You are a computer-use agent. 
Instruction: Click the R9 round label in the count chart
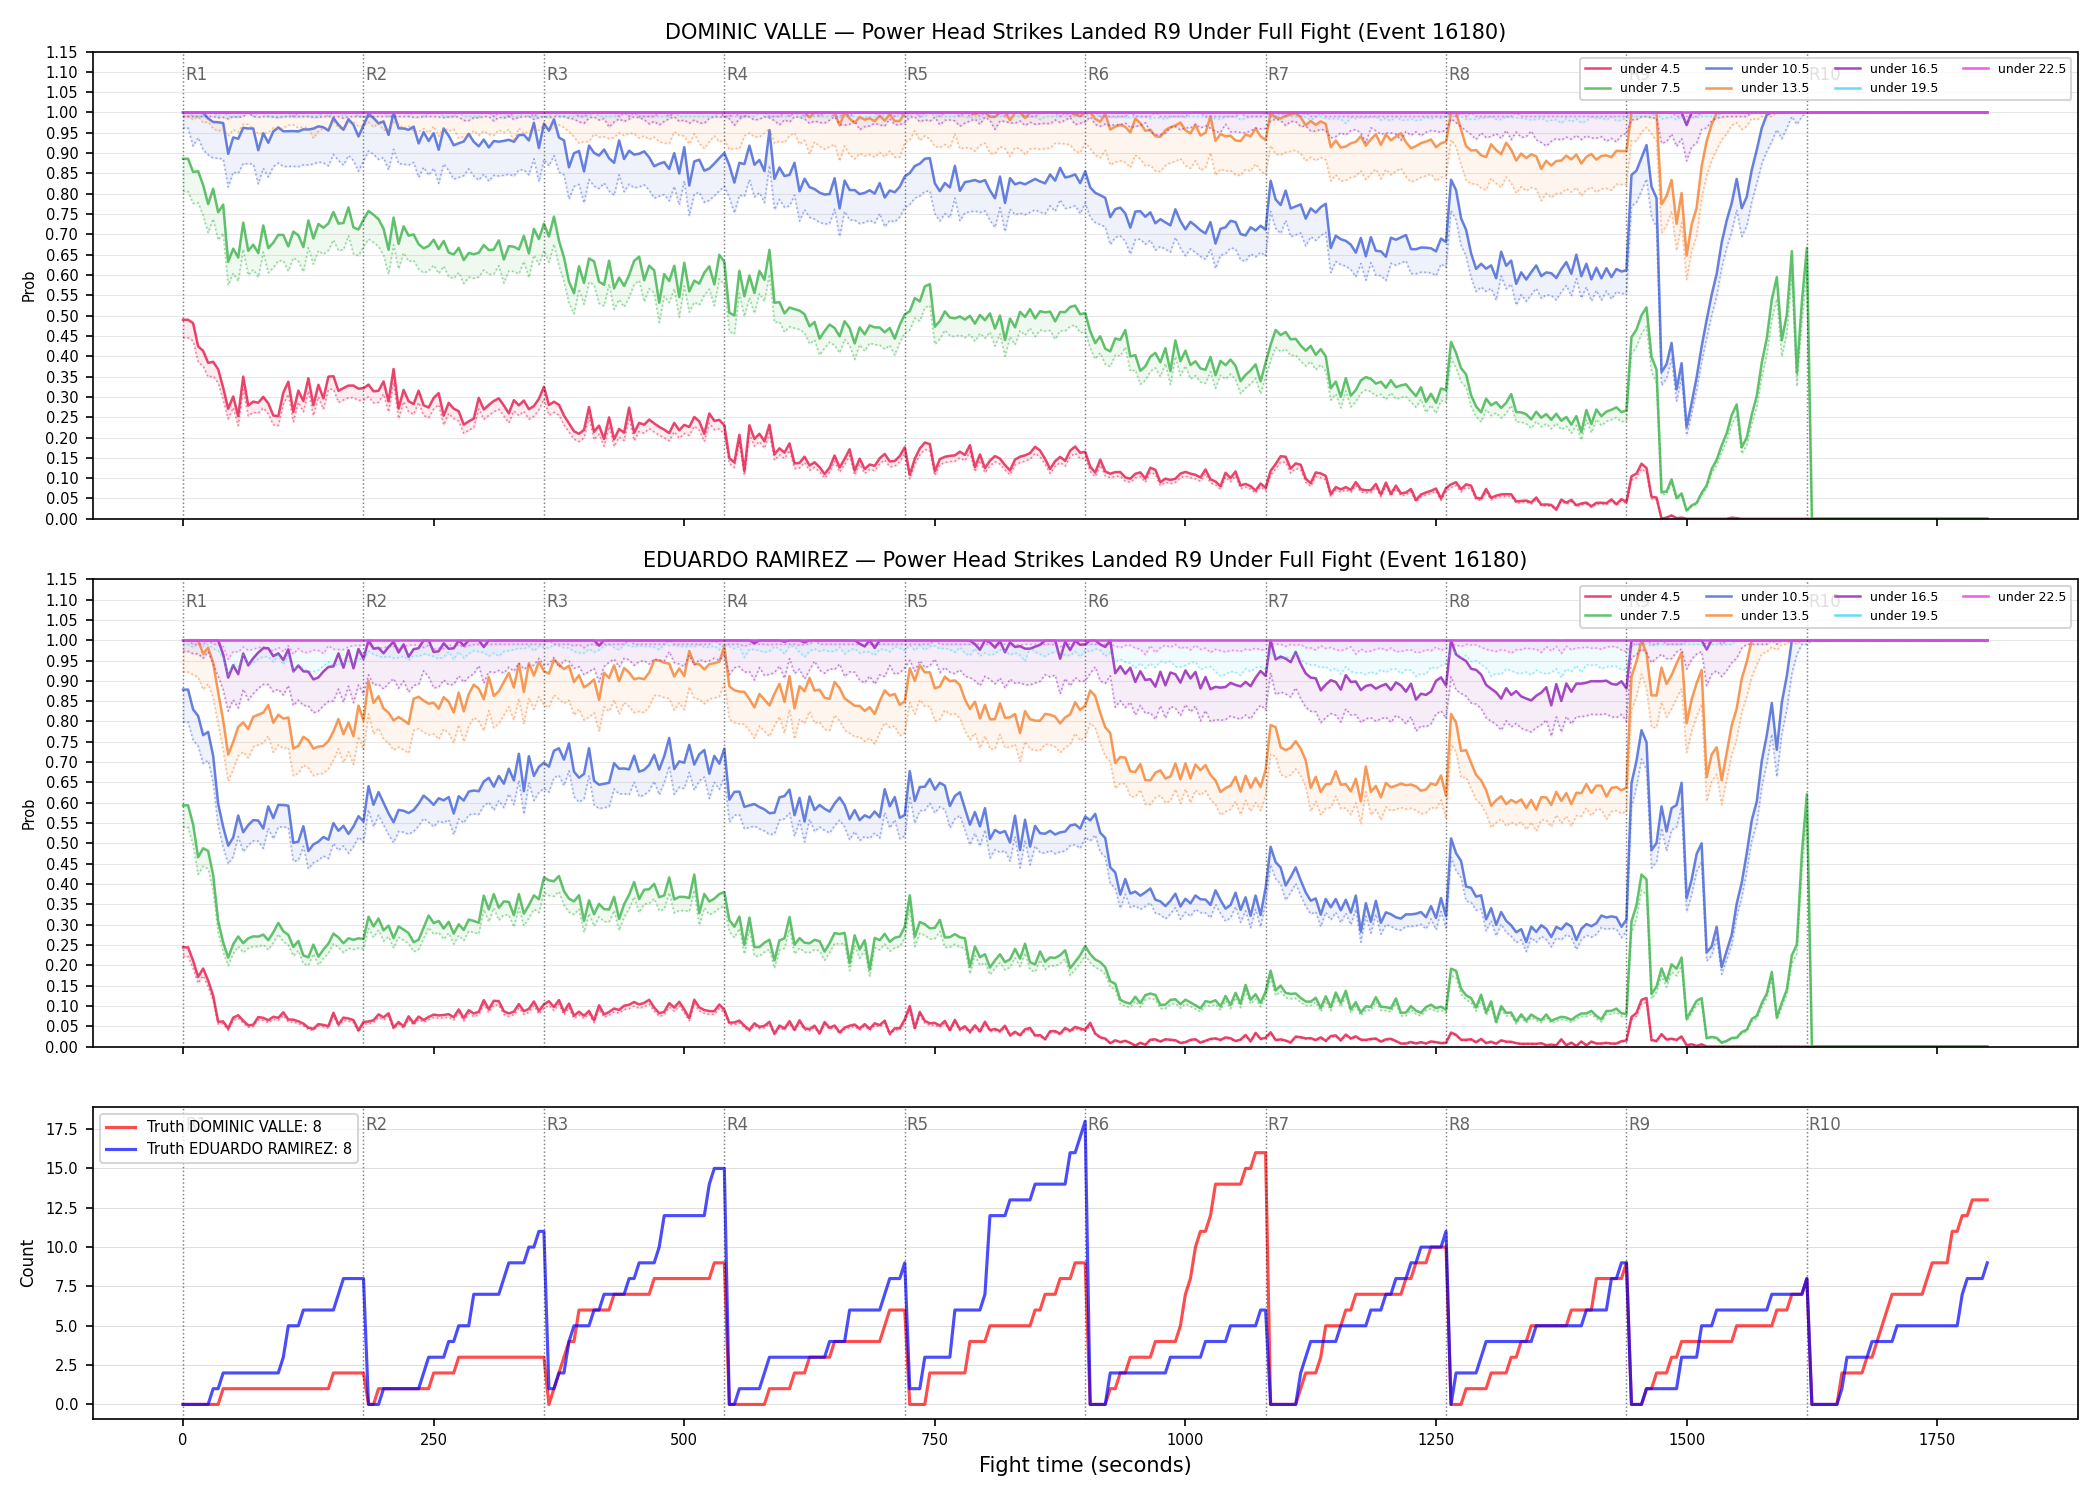point(1639,1124)
